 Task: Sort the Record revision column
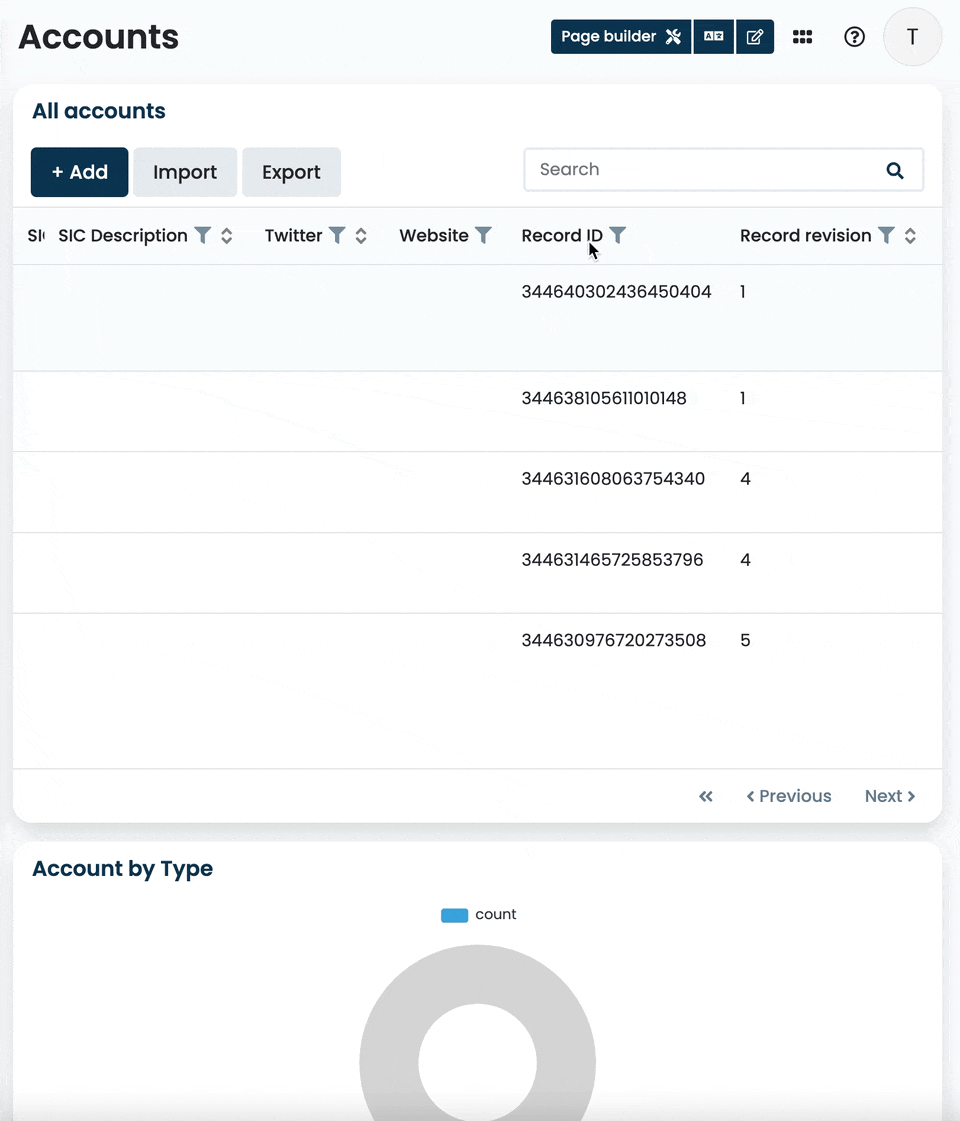[910, 235]
